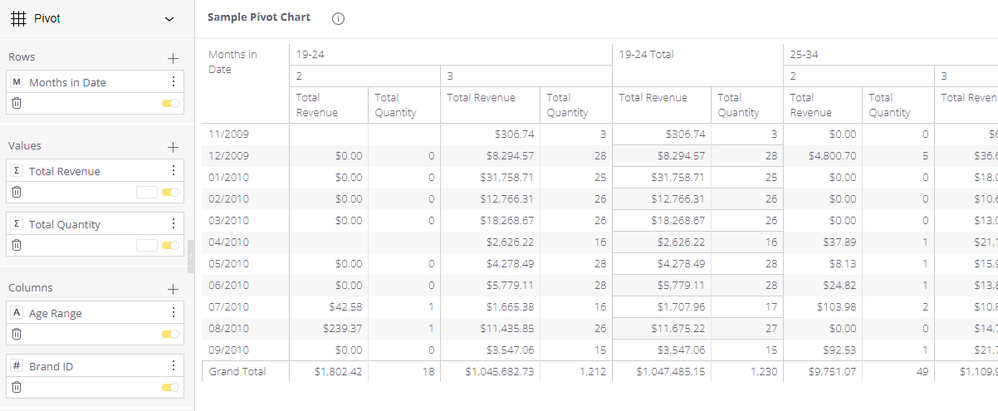
Task: Toggle the Brand ID field switch
Action: coord(170,387)
